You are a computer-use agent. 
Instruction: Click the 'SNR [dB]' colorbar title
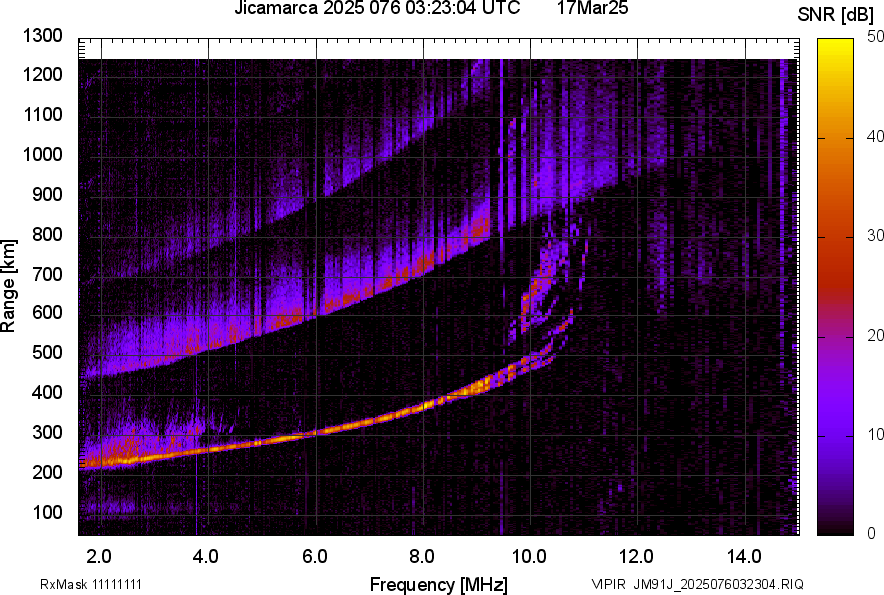tap(836, 15)
